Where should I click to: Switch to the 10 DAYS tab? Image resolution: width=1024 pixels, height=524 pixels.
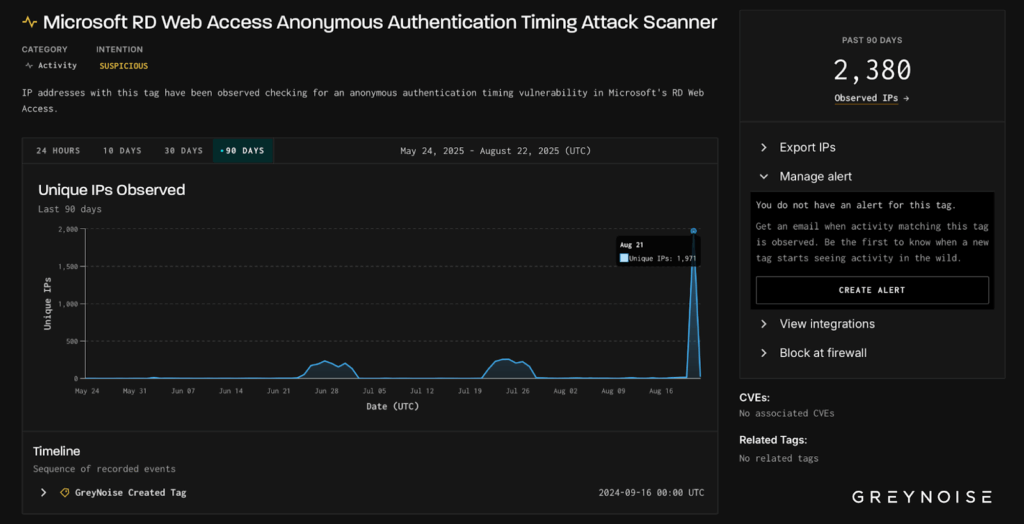(x=122, y=151)
